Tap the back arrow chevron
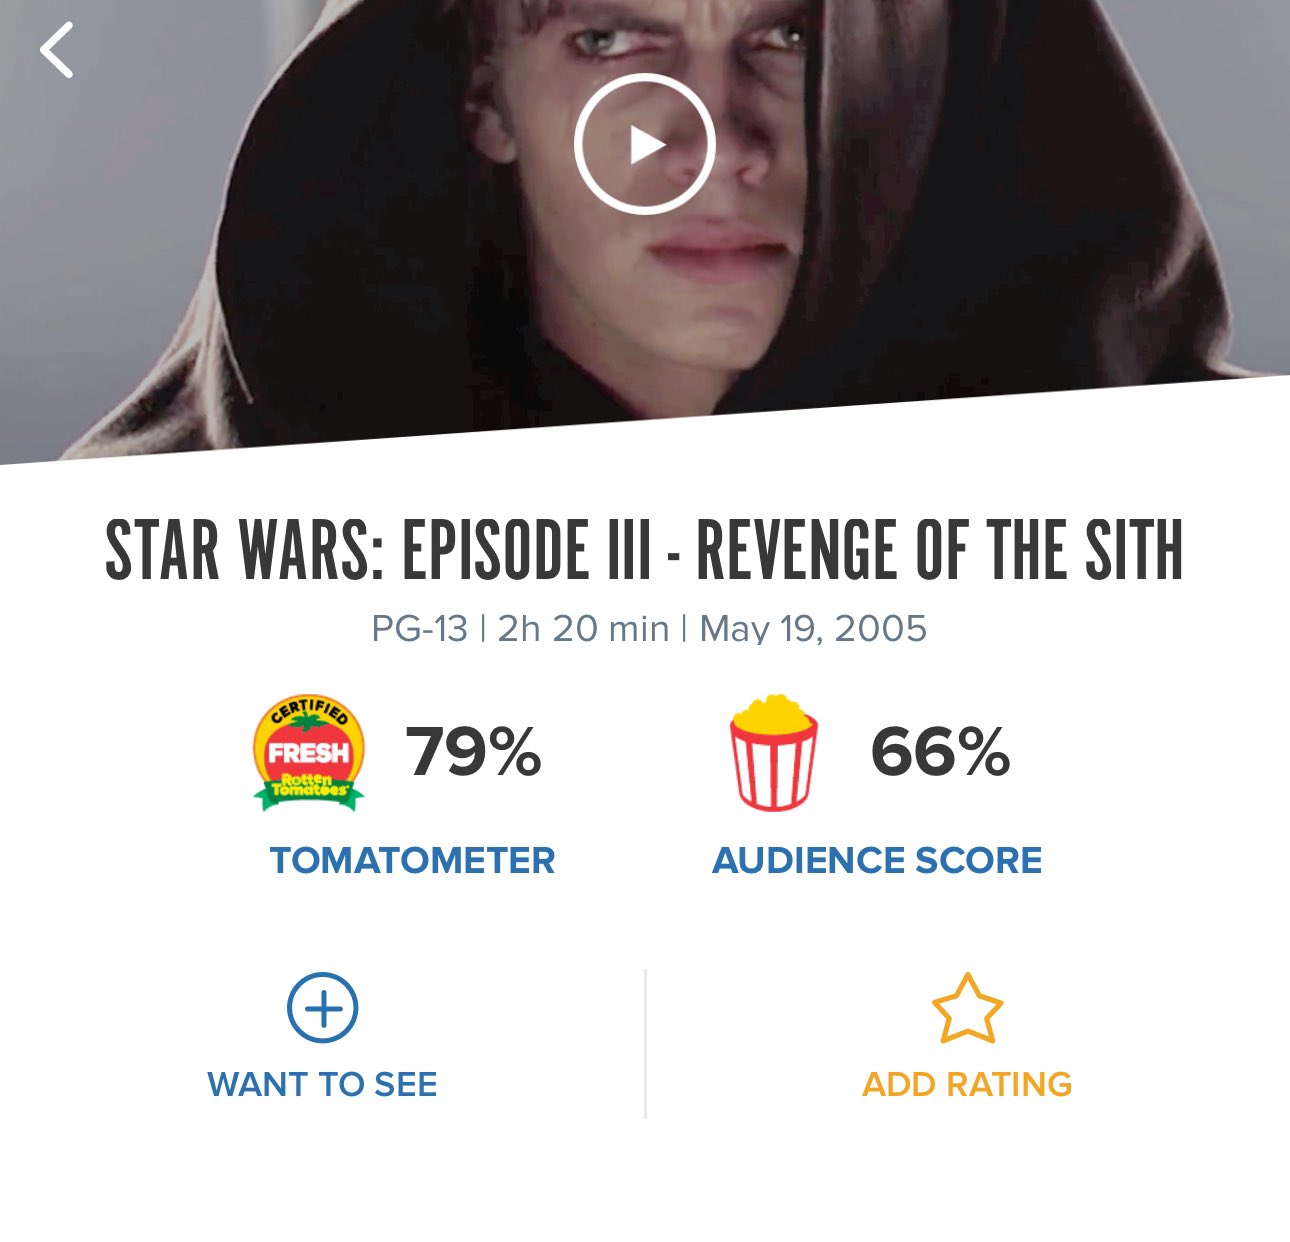Screen dimensions: 1290x1242 tap(57, 50)
